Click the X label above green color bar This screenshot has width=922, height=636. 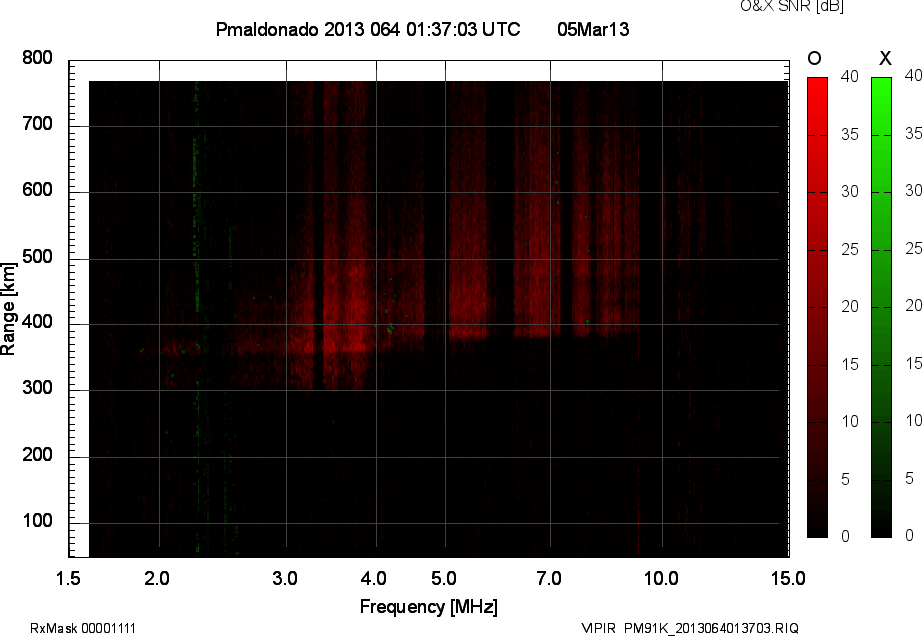[x=884, y=58]
